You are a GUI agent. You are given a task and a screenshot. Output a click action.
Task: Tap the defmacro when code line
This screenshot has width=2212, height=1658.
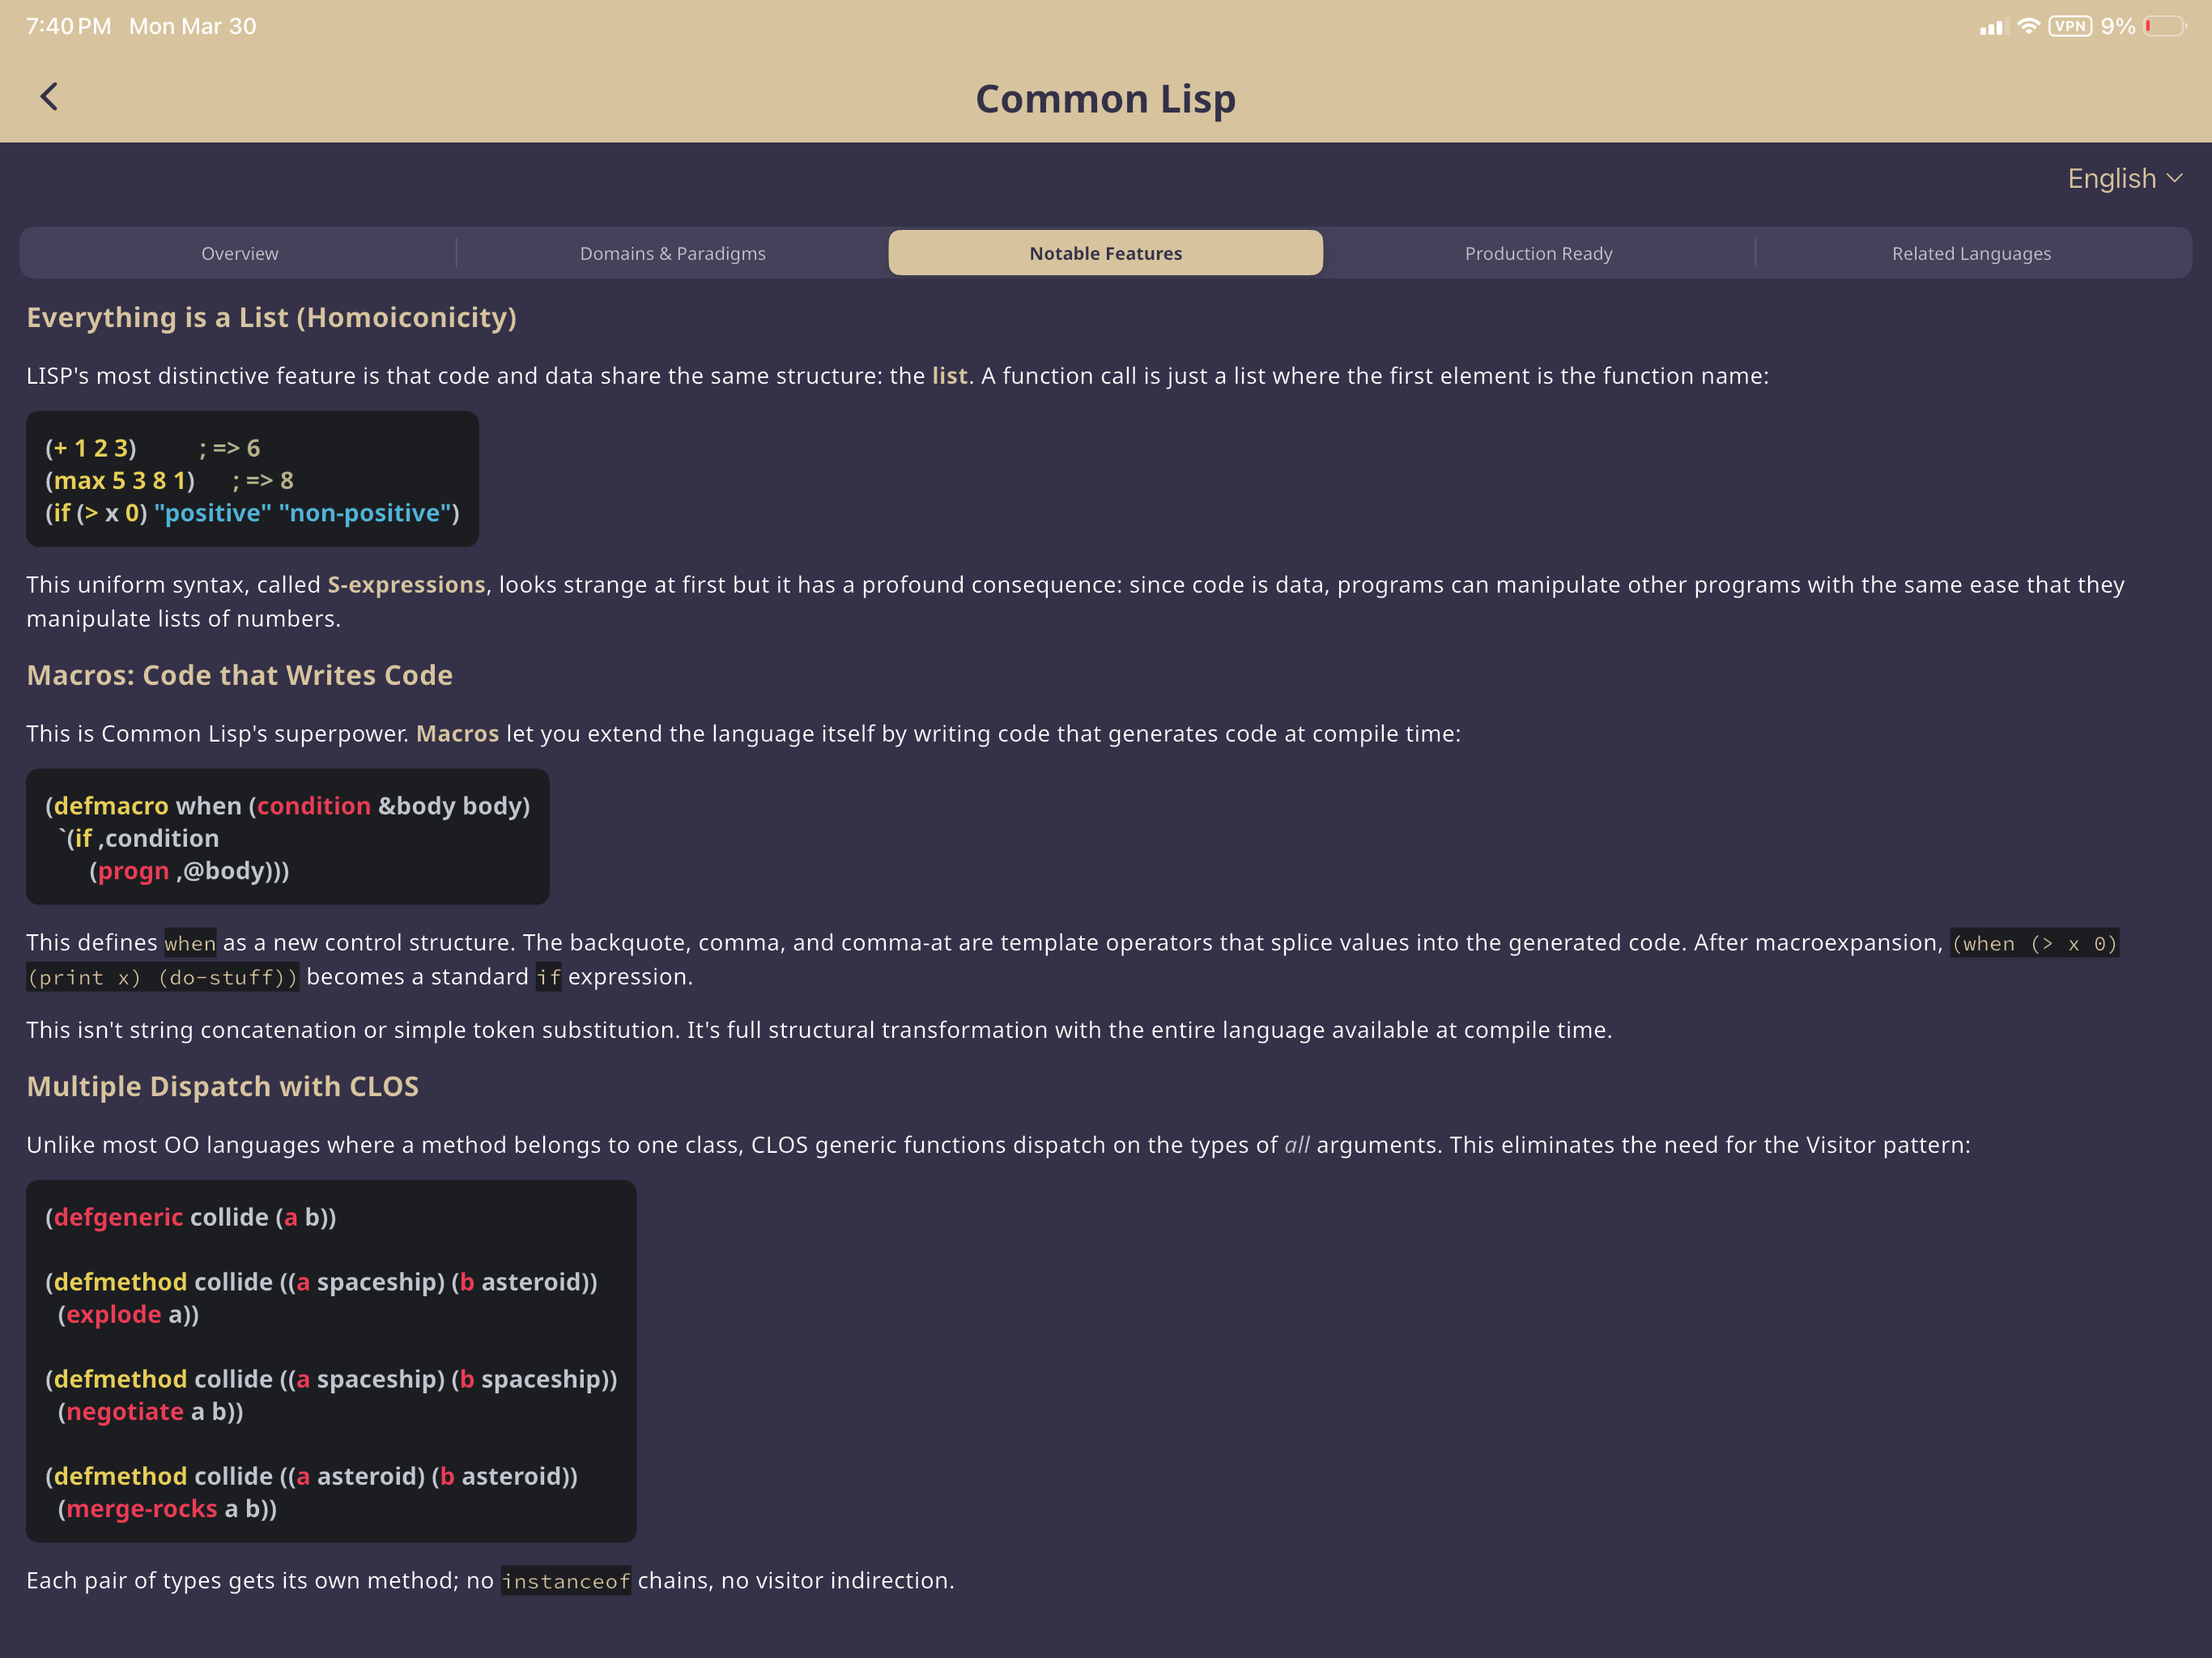(287, 806)
